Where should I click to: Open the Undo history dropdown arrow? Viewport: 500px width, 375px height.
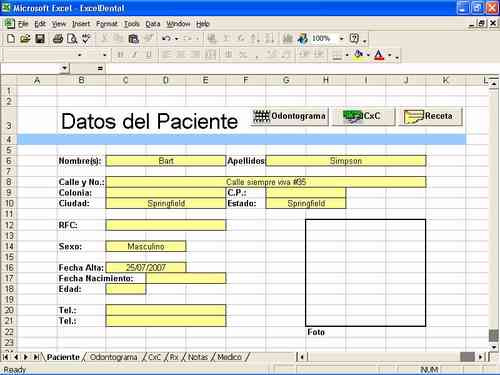tap(176, 39)
